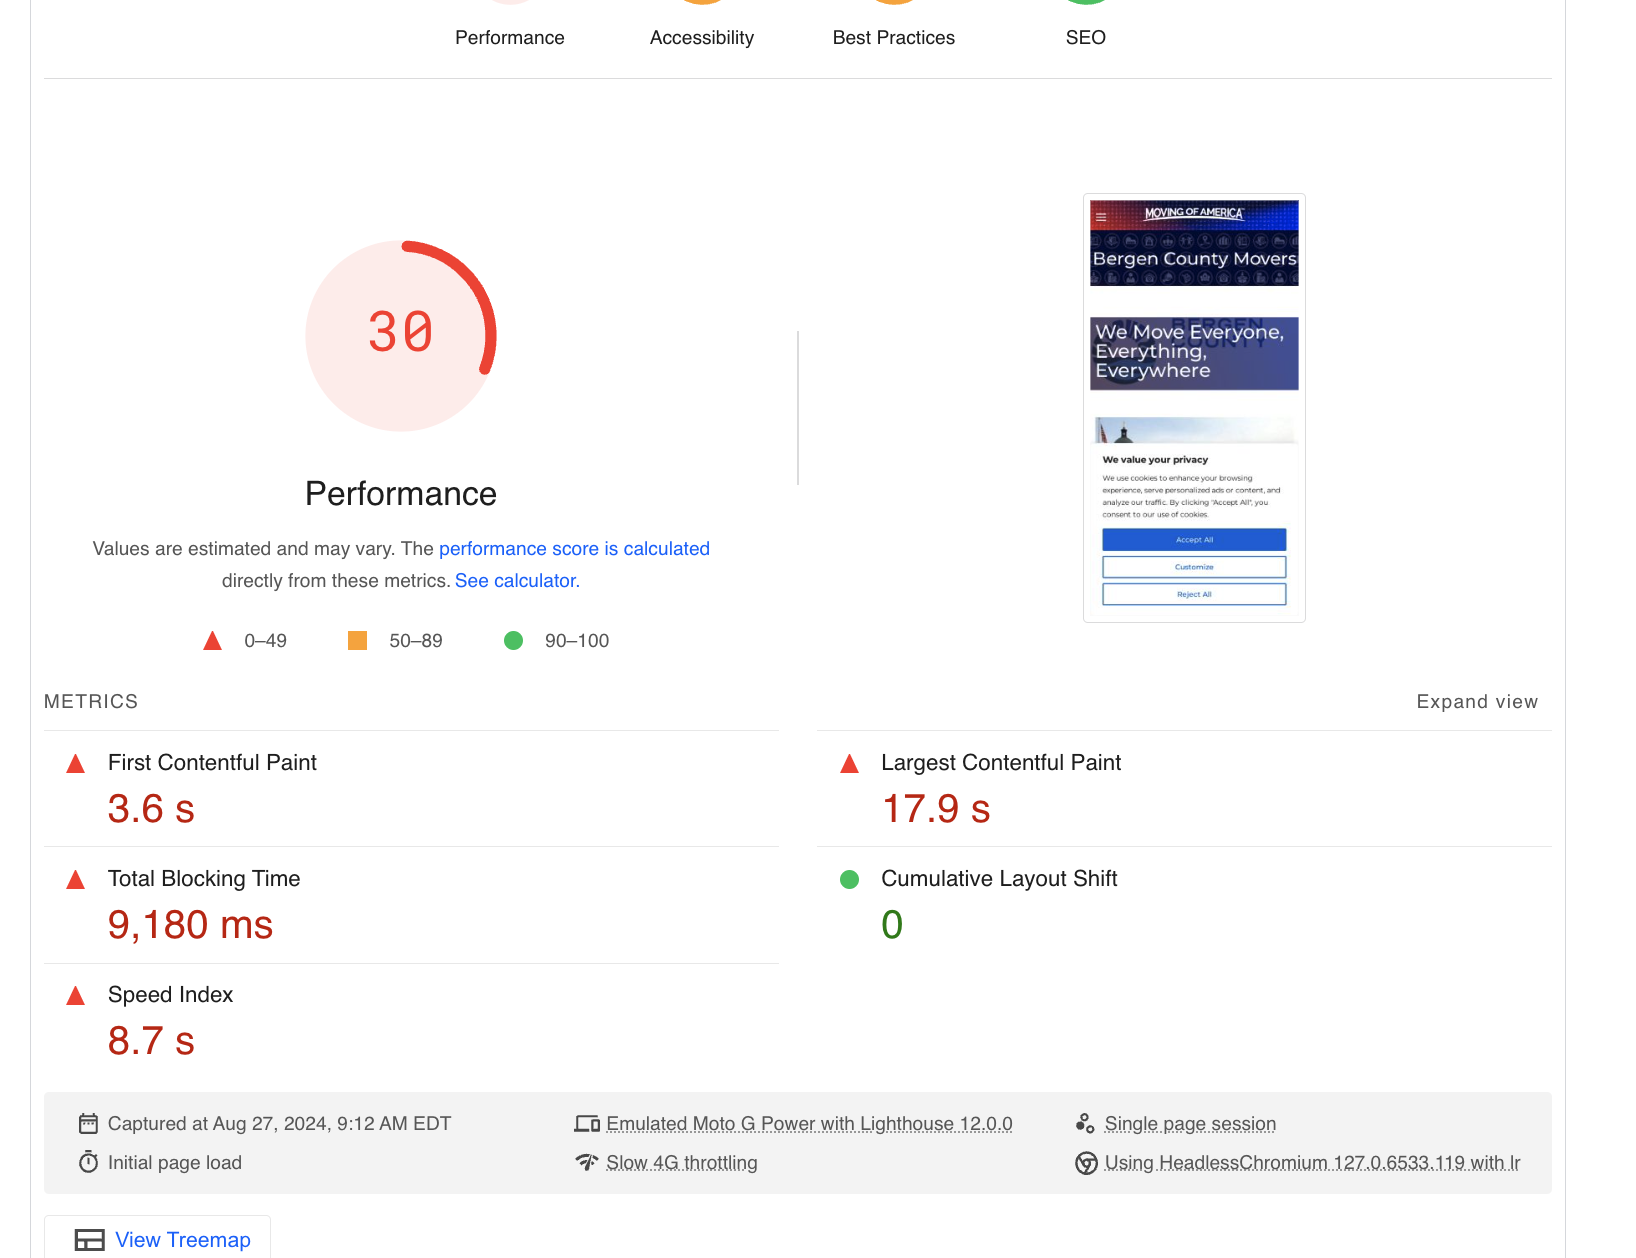1636x1258 pixels.
Task: Open the Single page session details
Action: [1190, 1123]
